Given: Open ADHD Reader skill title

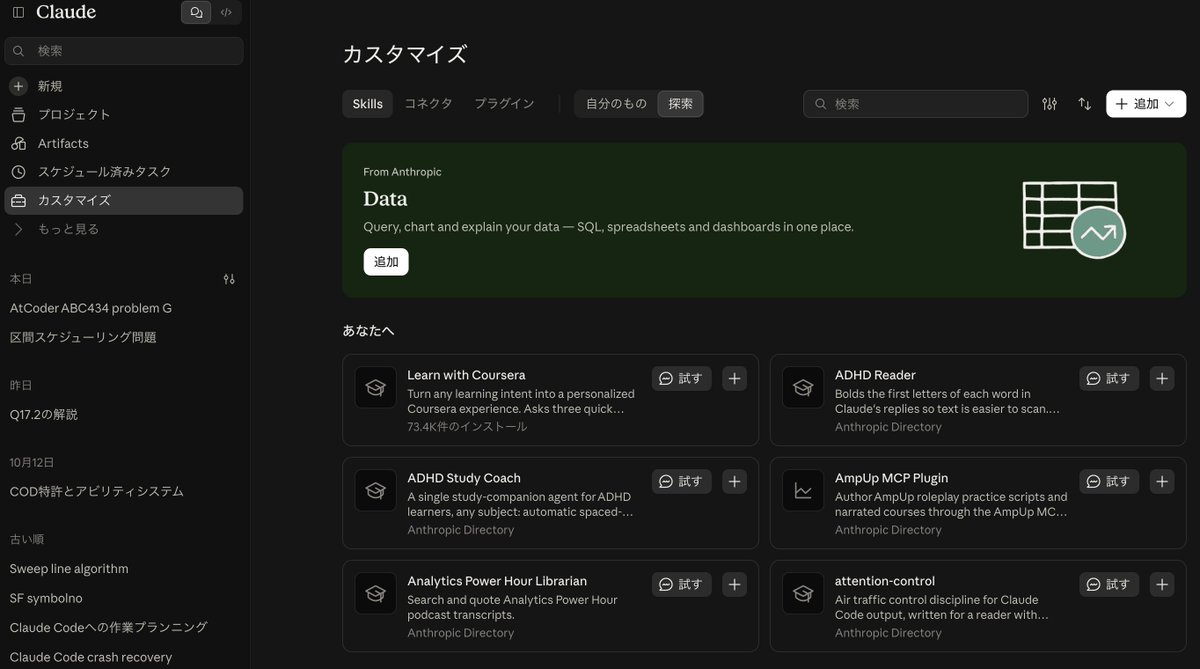Looking at the screenshot, I should point(875,375).
